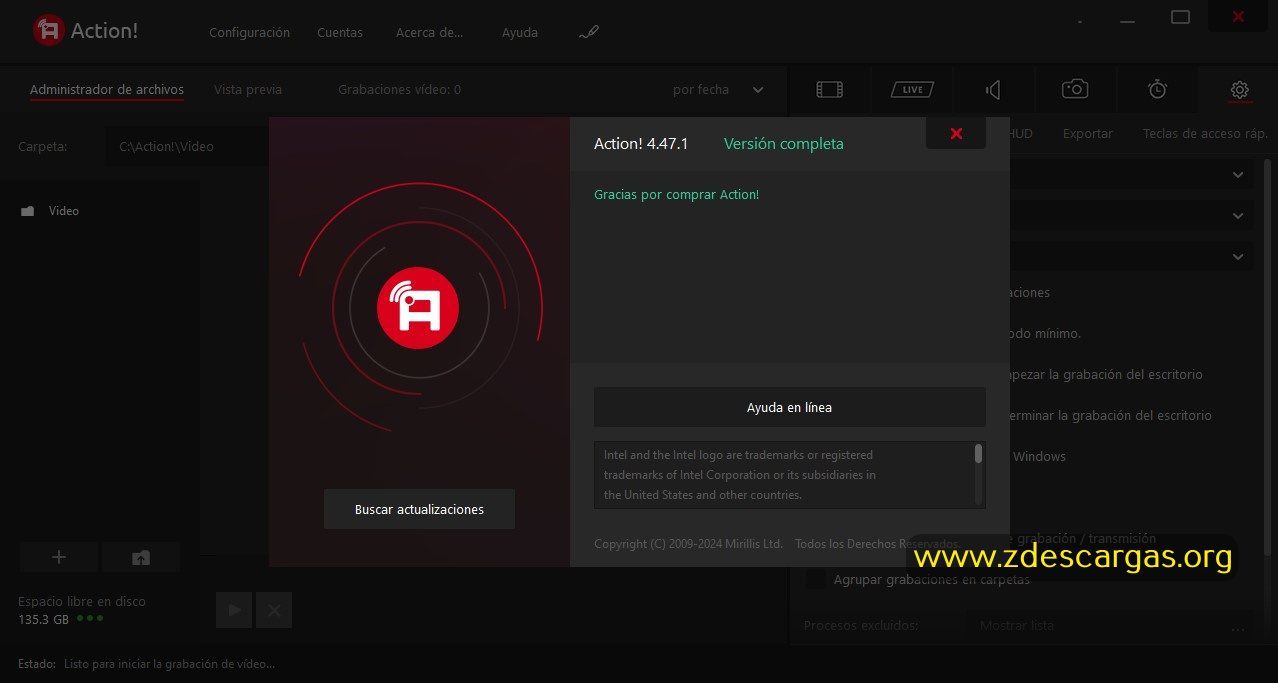Viewport: 1278px width, 683px height.
Task: Click the '135.3 GB' free space value
Action: point(43,619)
